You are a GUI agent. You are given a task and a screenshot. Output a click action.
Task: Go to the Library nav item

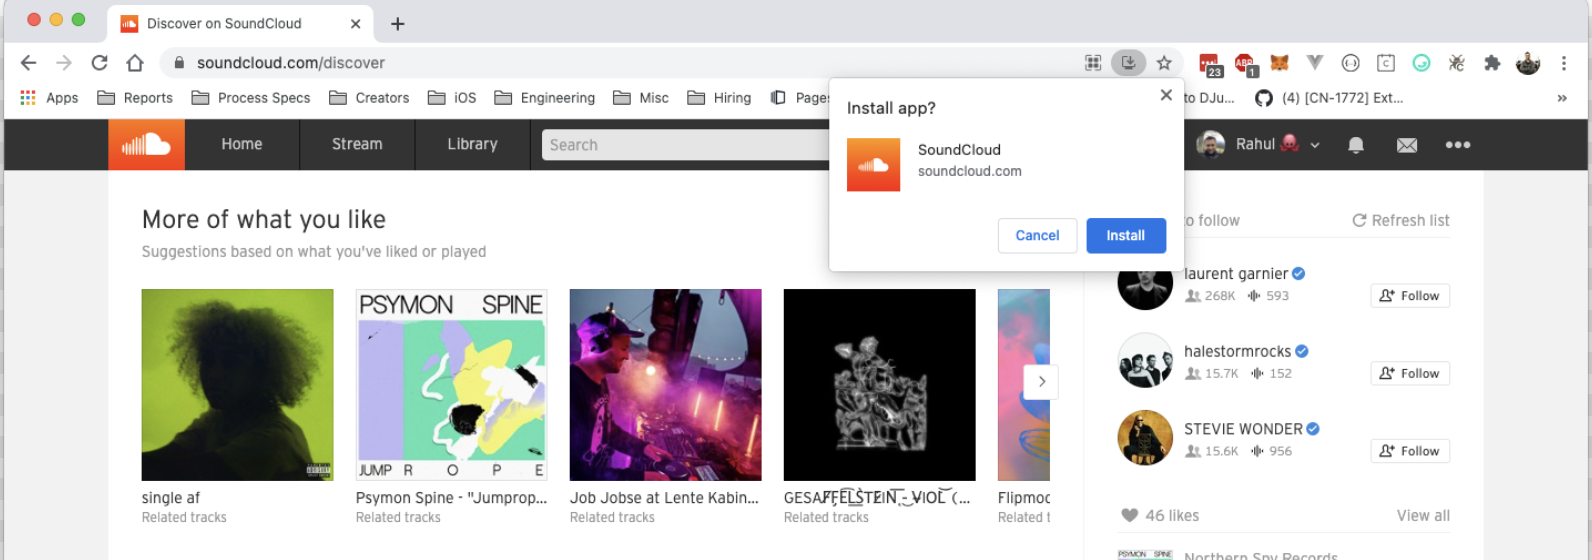(472, 145)
